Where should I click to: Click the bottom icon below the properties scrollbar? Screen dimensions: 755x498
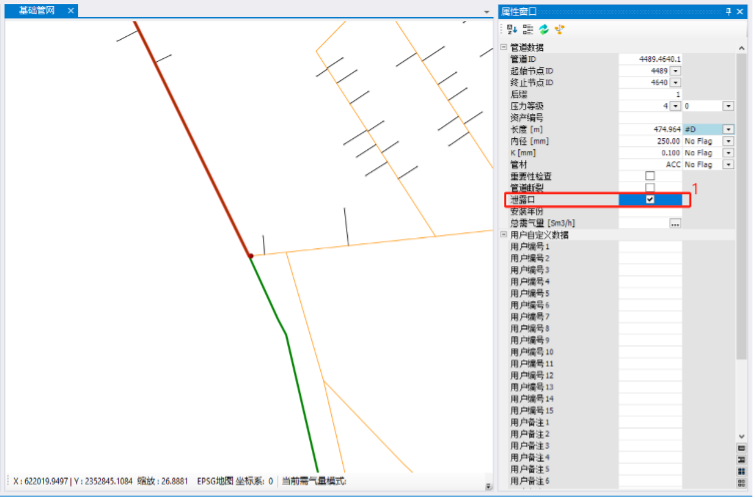(741, 482)
